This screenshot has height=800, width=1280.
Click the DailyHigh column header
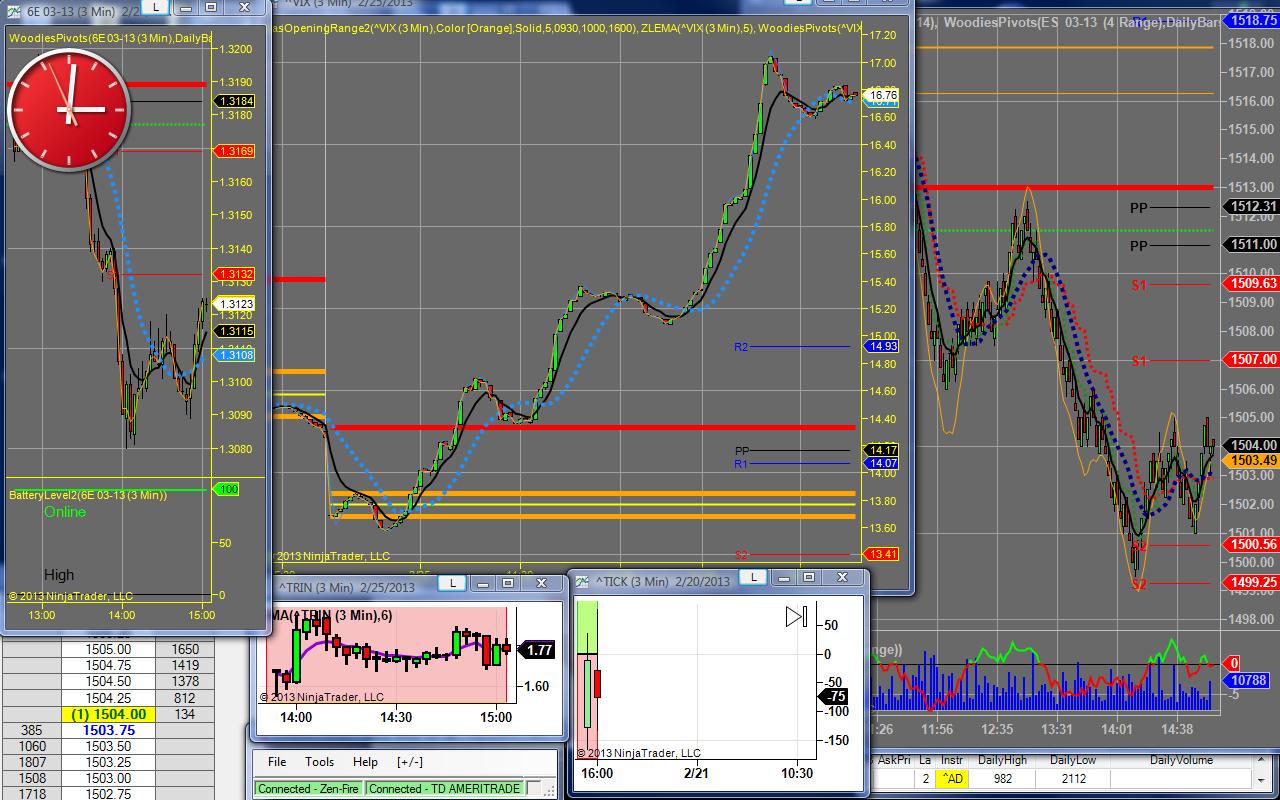coord(1002,760)
